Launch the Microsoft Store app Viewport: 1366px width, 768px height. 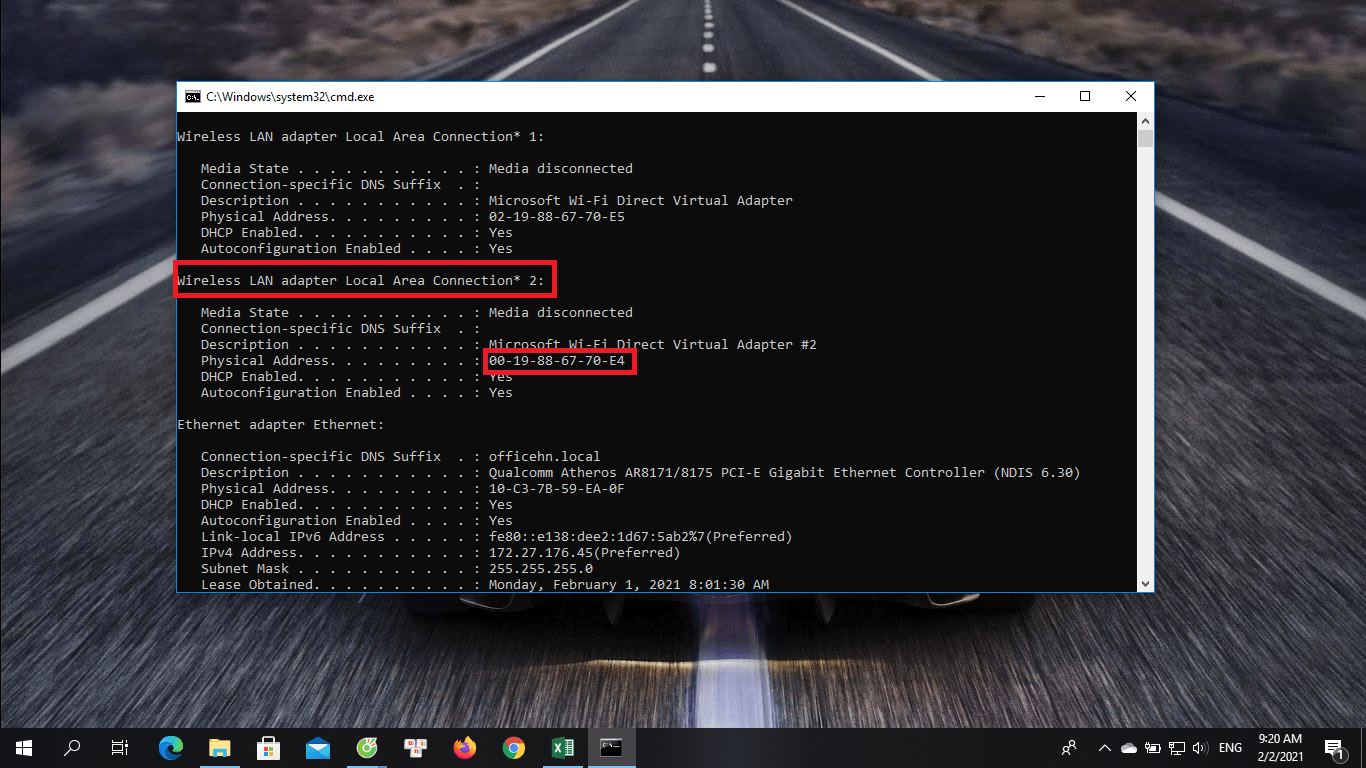[x=268, y=747]
